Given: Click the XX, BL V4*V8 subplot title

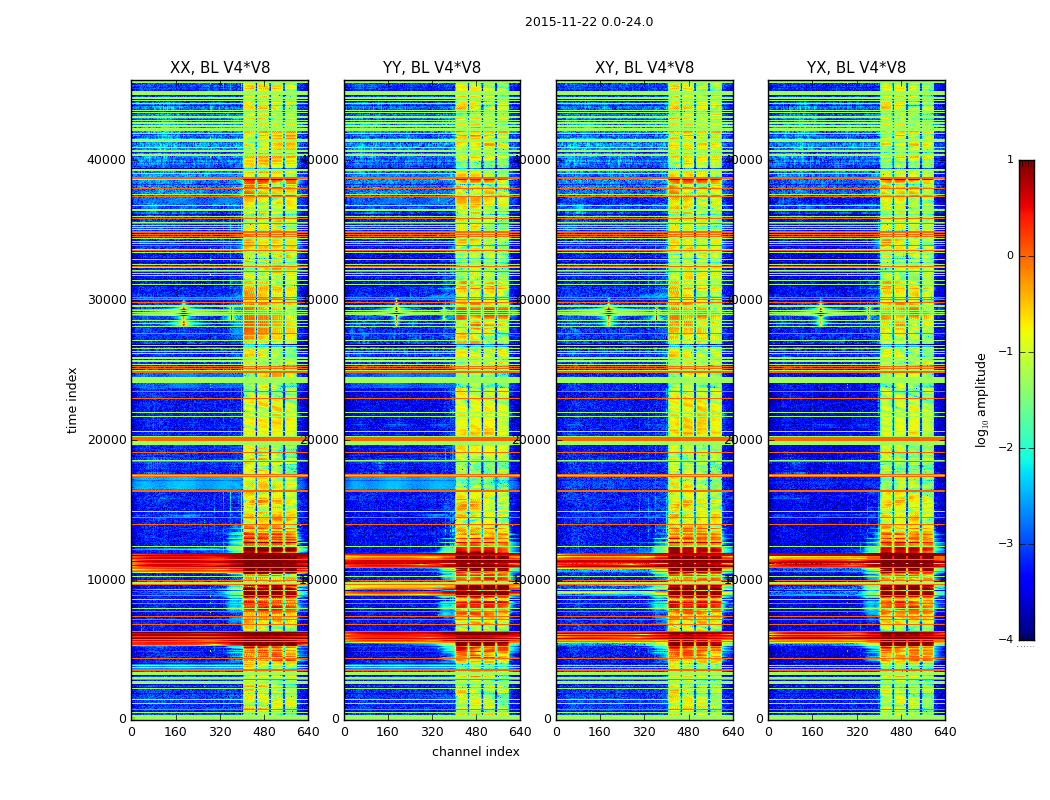Looking at the screenshot, I should tap(220, 68).
